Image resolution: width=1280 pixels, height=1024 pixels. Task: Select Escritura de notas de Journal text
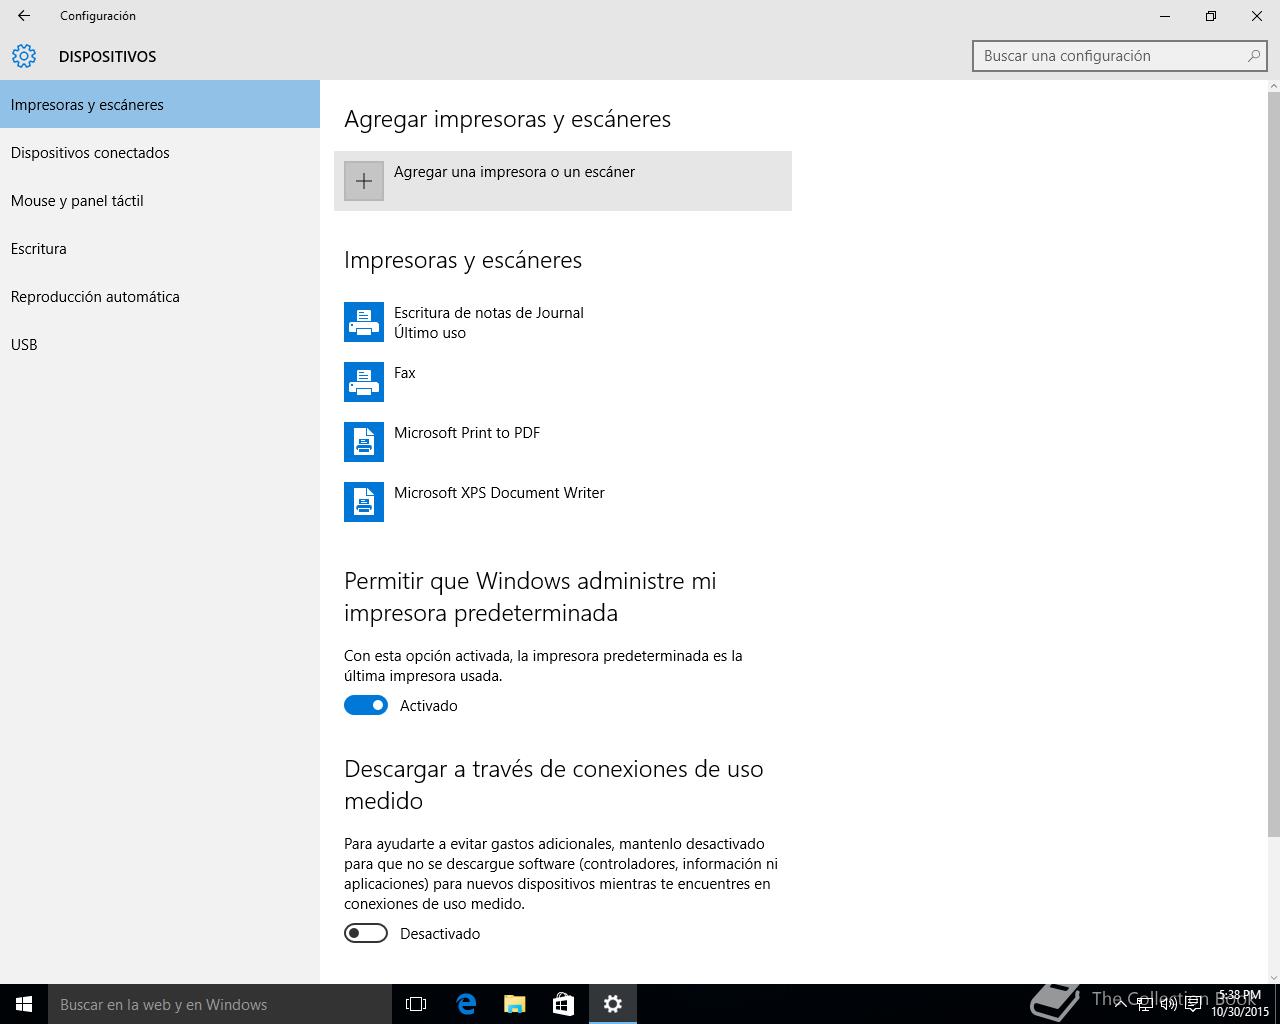[x=489, y=313]
